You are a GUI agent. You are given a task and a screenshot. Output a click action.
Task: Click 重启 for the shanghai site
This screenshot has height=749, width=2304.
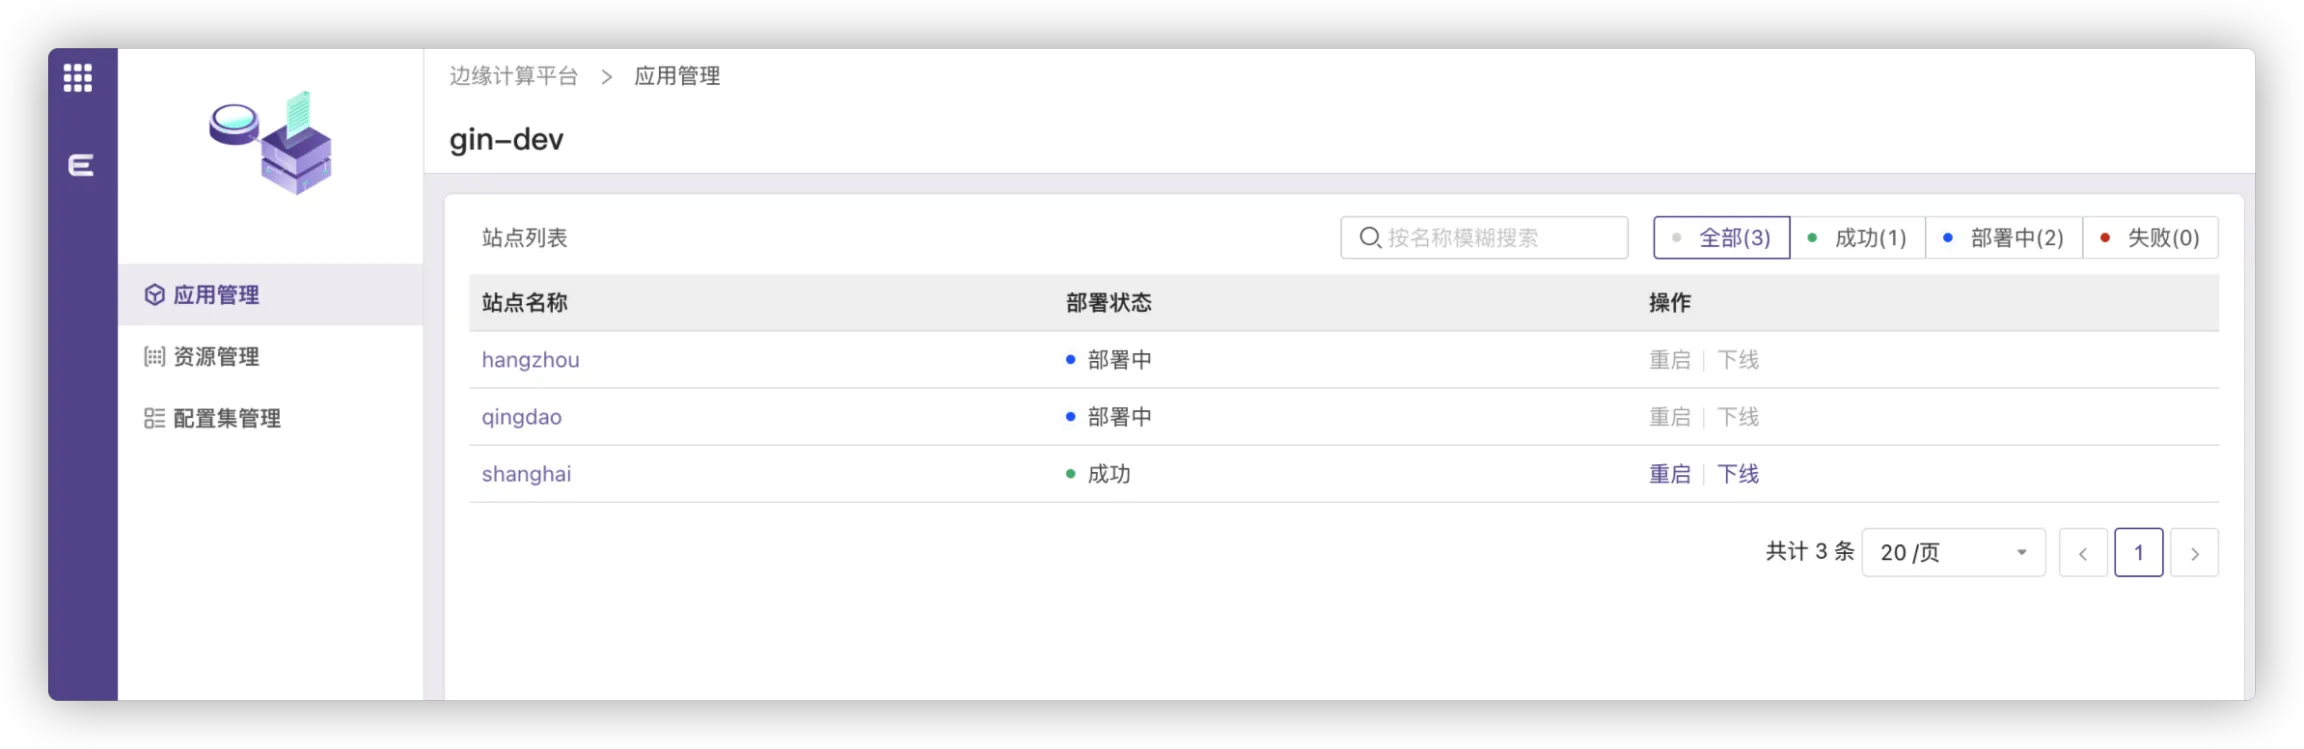coord(1669,474)
